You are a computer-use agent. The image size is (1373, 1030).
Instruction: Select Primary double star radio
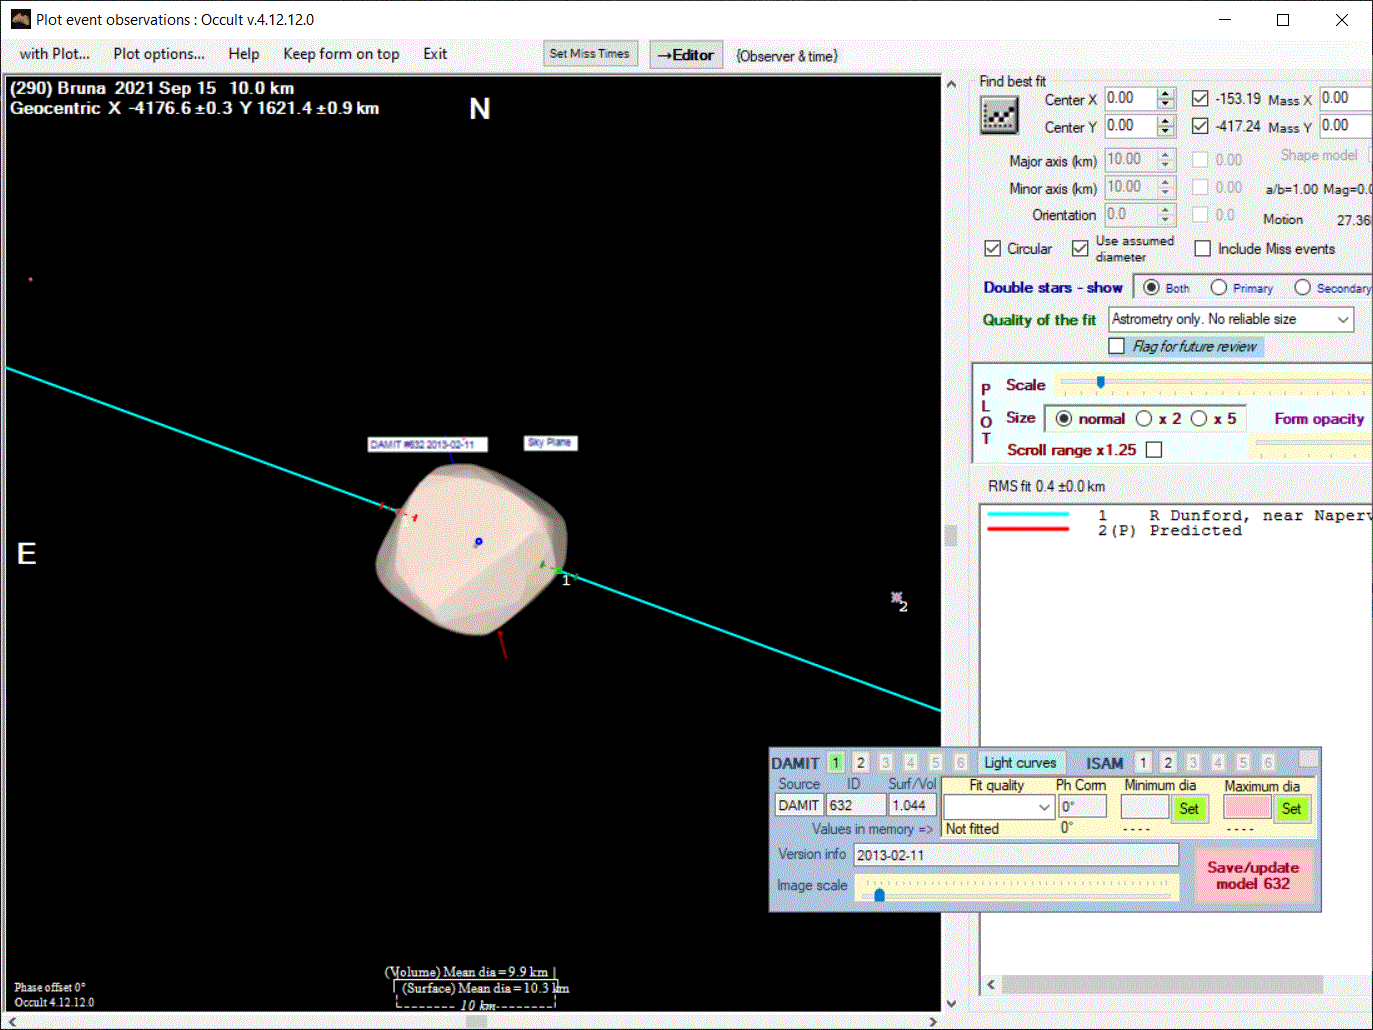(1219, 287)
